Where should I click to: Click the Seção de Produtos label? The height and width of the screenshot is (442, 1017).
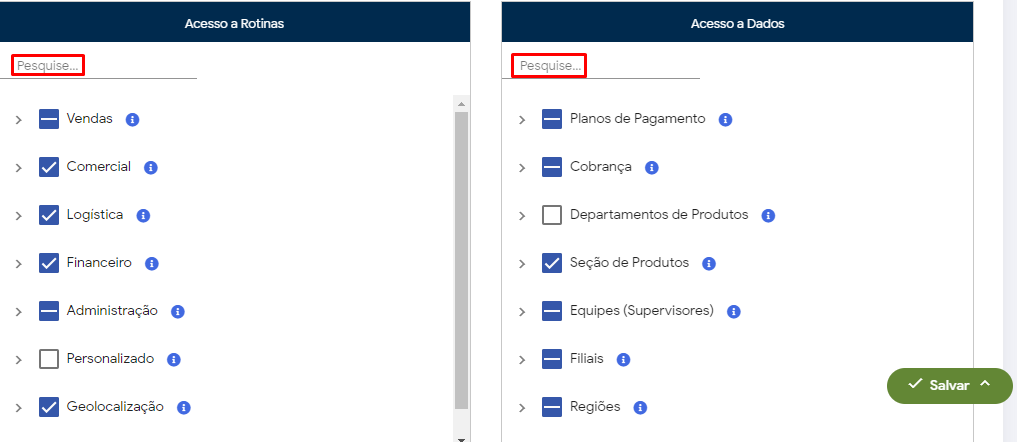click(x=629, y=263)
